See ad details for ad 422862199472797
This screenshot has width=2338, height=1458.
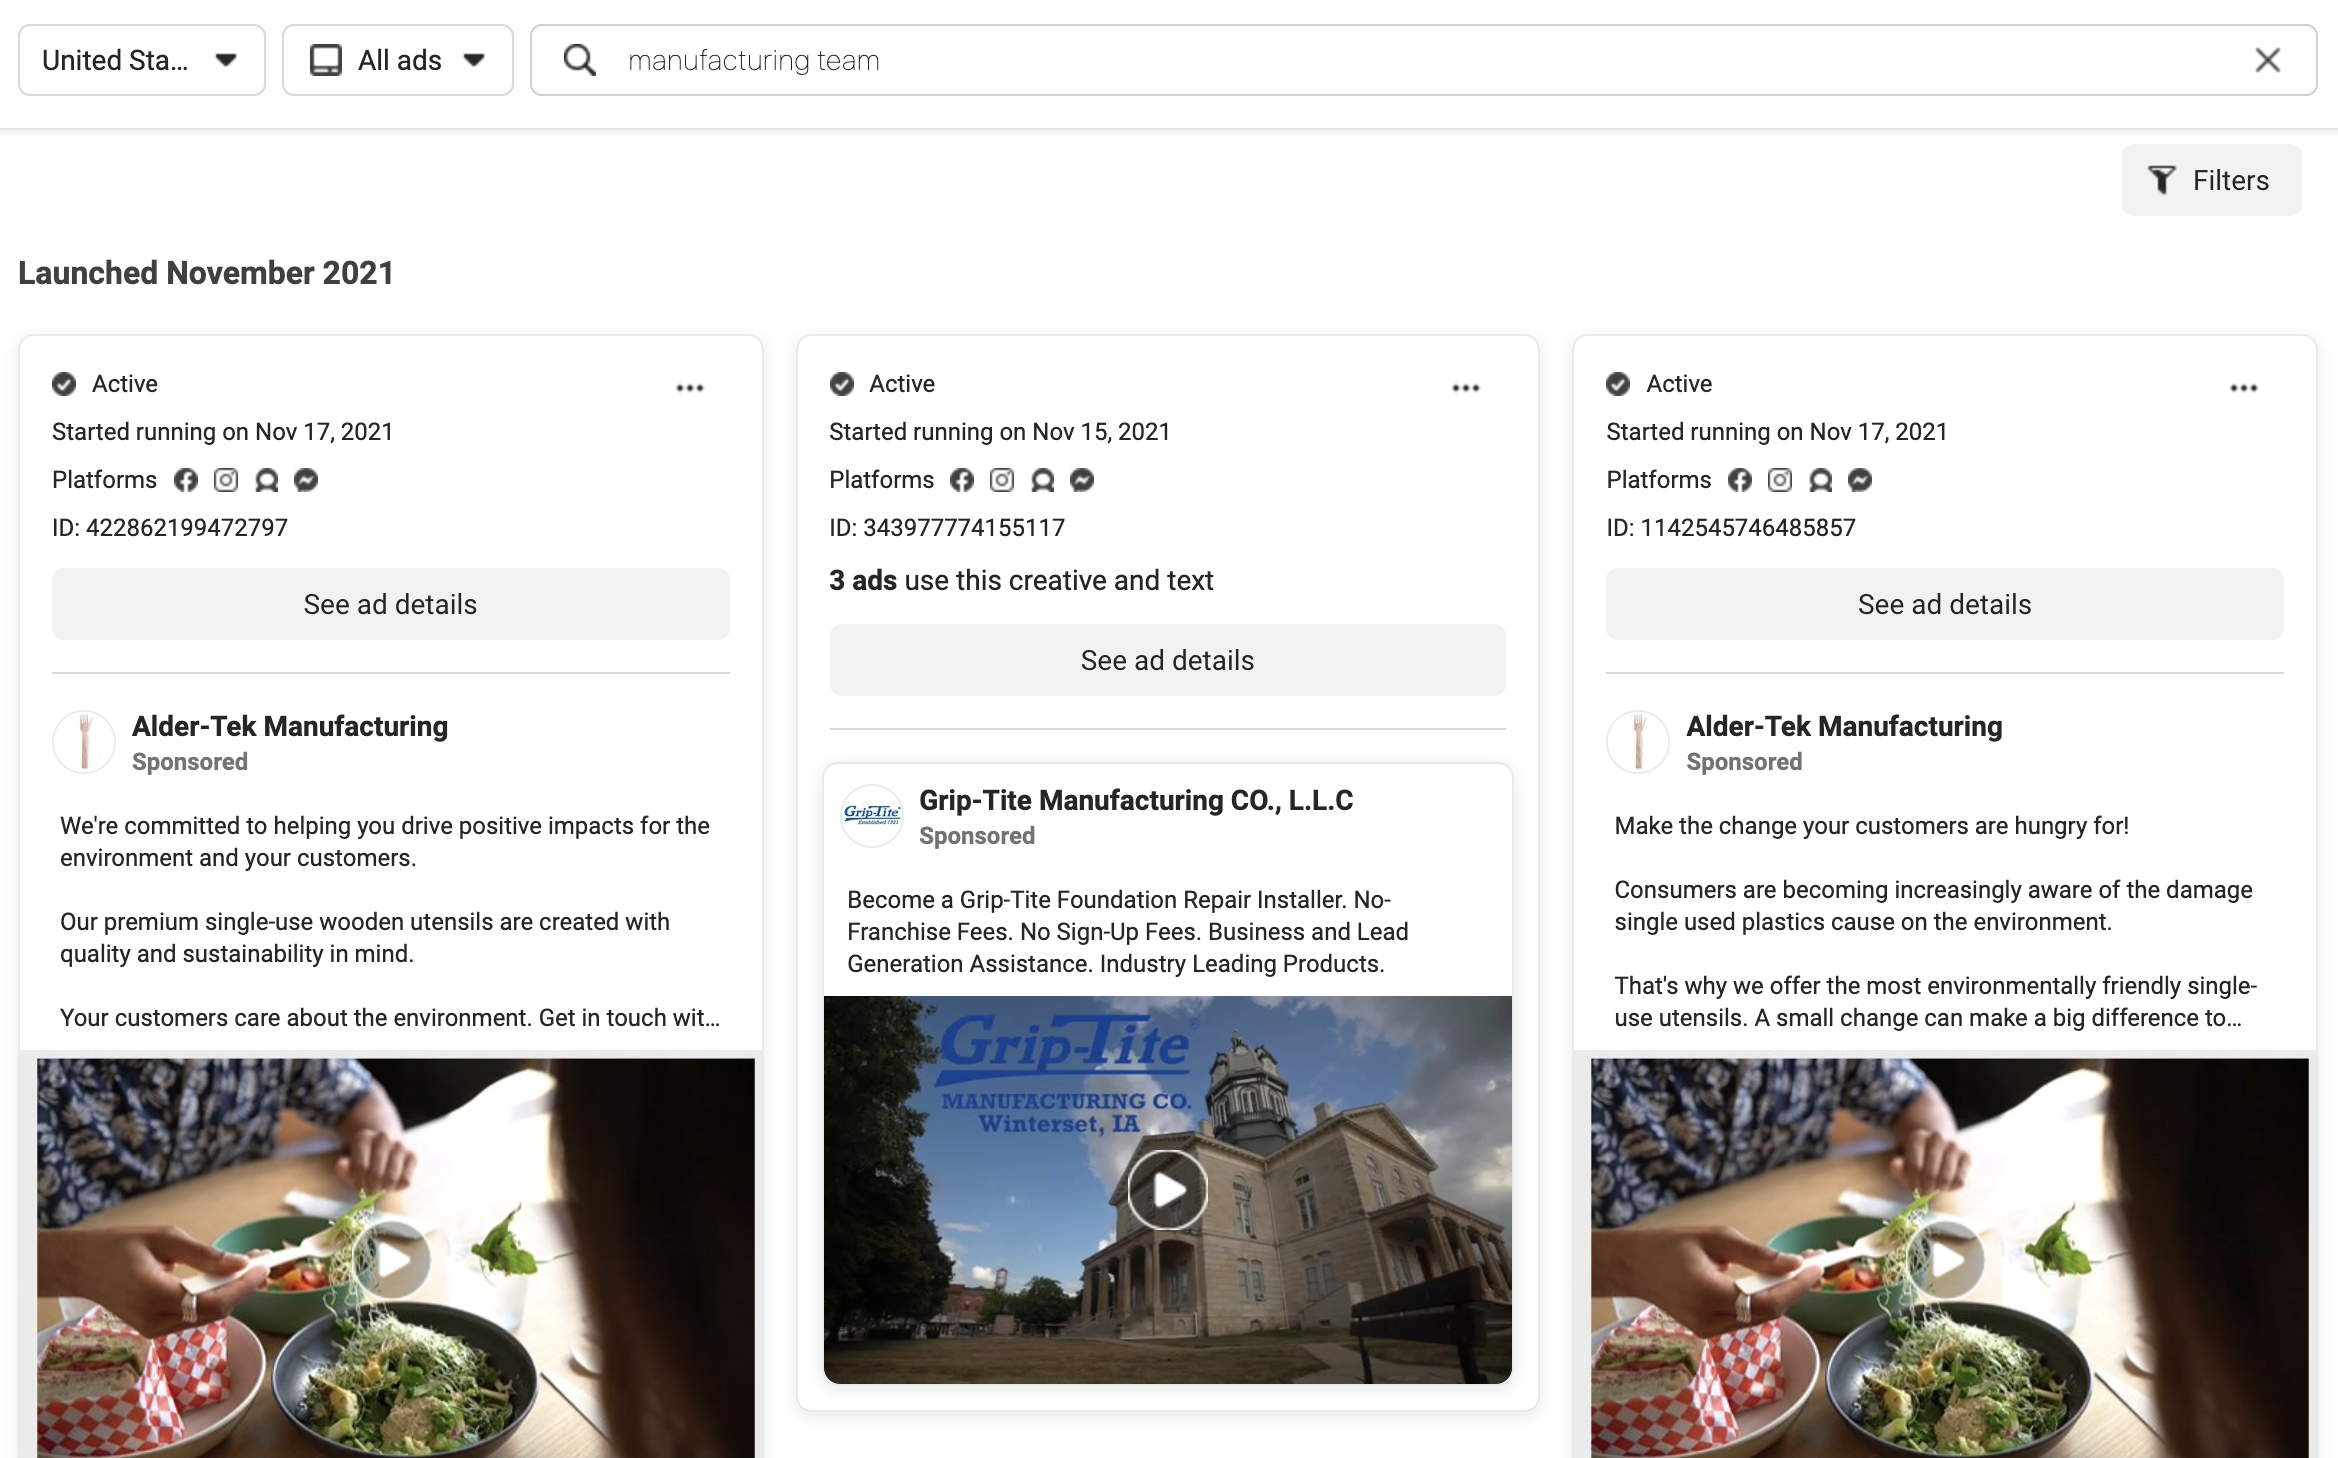click(x=390, y=604)
